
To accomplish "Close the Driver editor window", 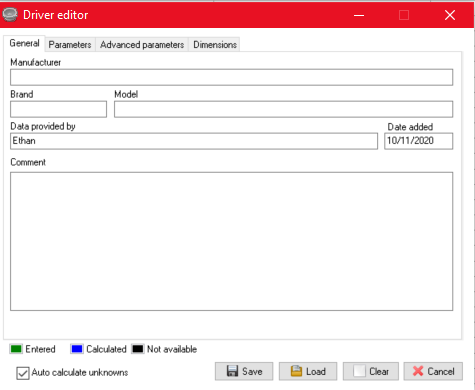I will pos(450,15).
